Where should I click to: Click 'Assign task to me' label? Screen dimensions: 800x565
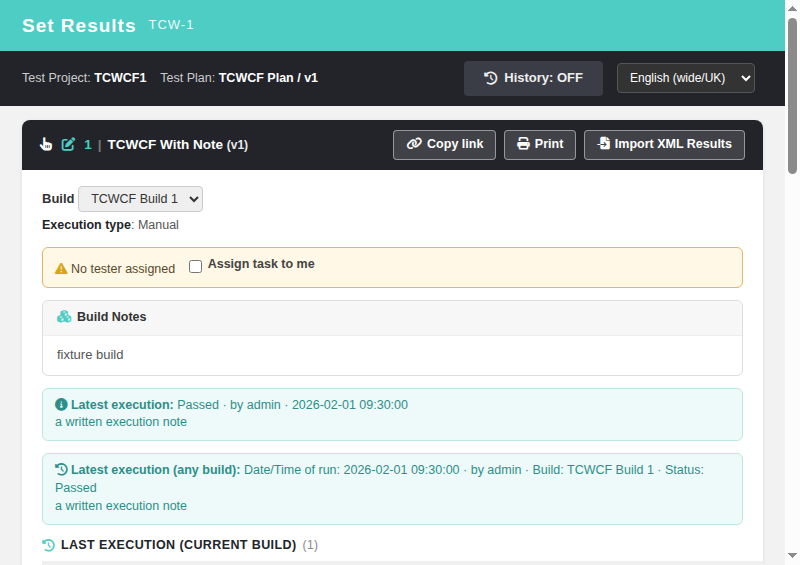coord(261,264)
